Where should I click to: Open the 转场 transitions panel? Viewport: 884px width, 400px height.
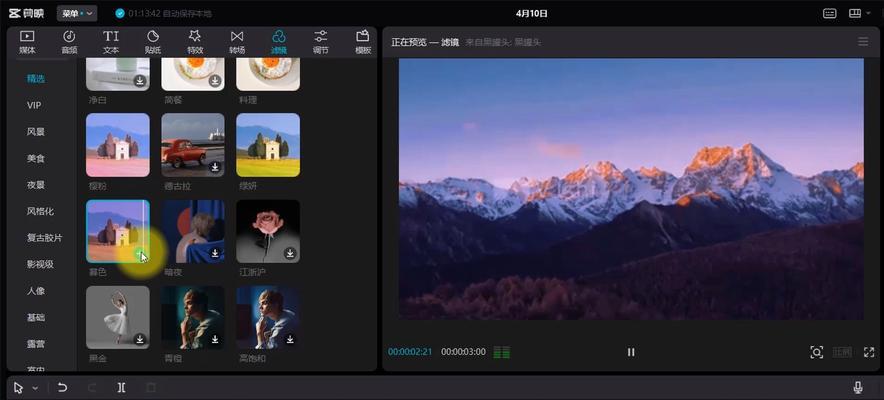[x=237, y=42]
